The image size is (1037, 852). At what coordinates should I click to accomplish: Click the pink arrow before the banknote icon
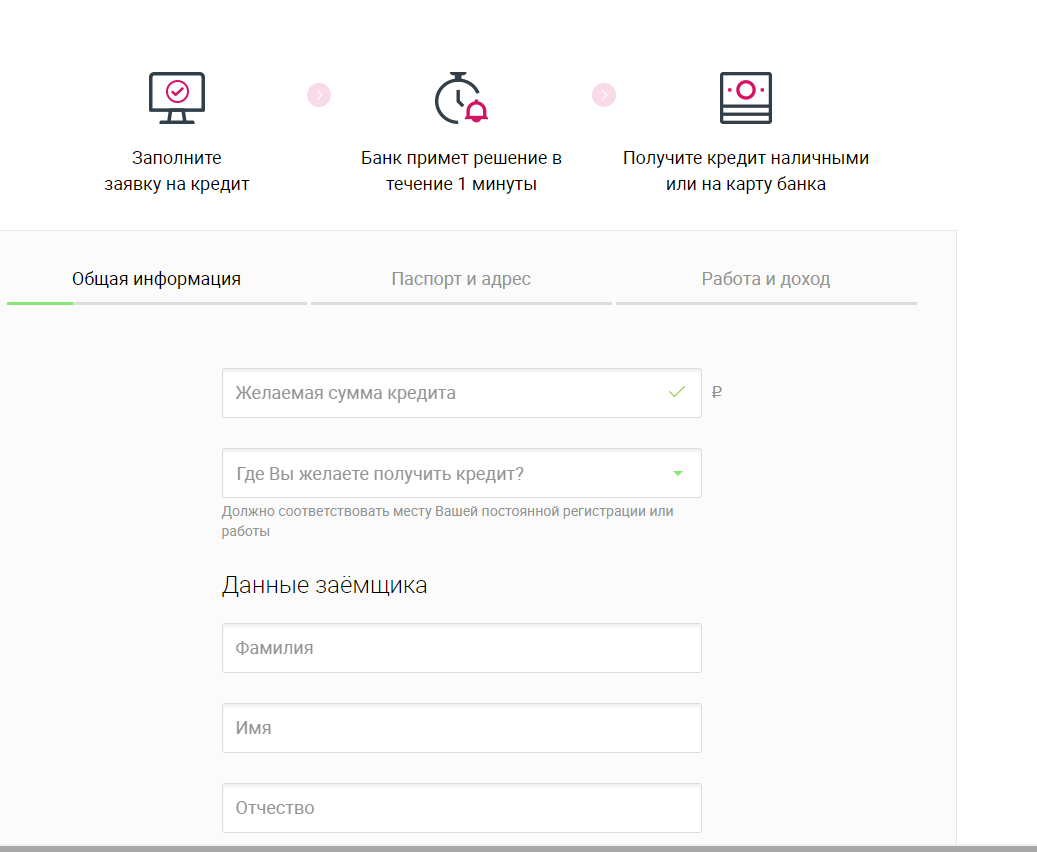pos(604,95)
